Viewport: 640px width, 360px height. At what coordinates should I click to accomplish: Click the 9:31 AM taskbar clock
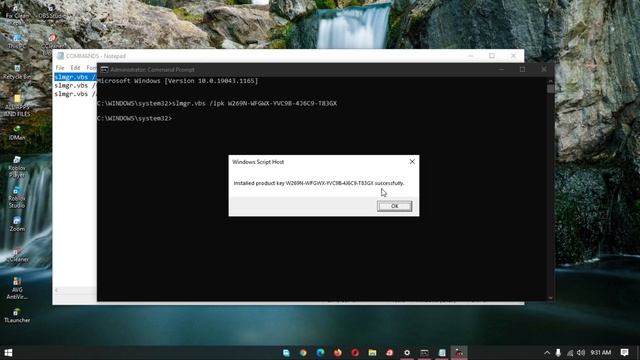point(601,352)
